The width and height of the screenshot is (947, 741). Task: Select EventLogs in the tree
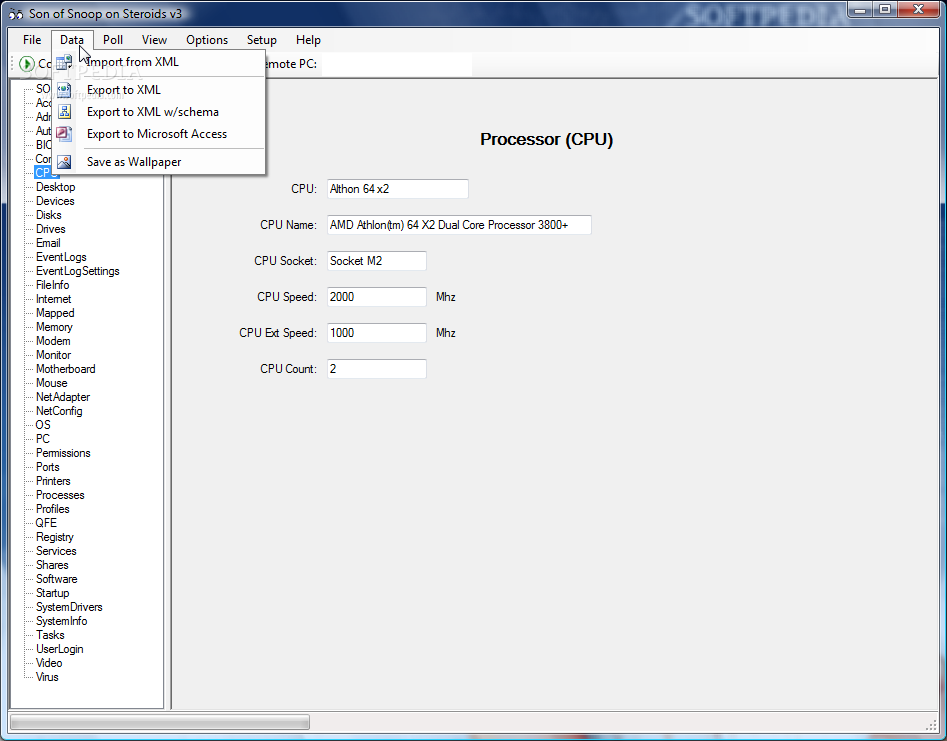(x=61, y=257)
